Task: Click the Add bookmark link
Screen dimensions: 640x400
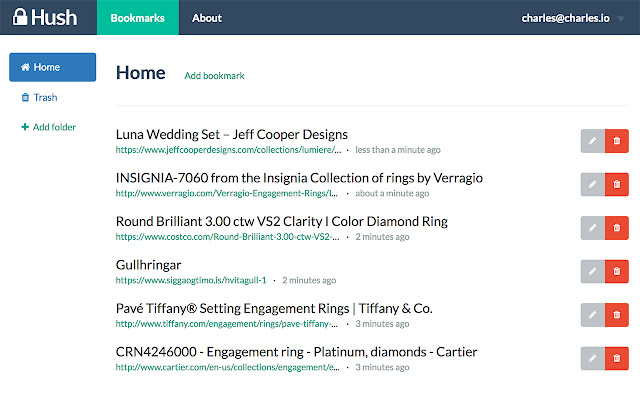Action: (x=214, y=76)
